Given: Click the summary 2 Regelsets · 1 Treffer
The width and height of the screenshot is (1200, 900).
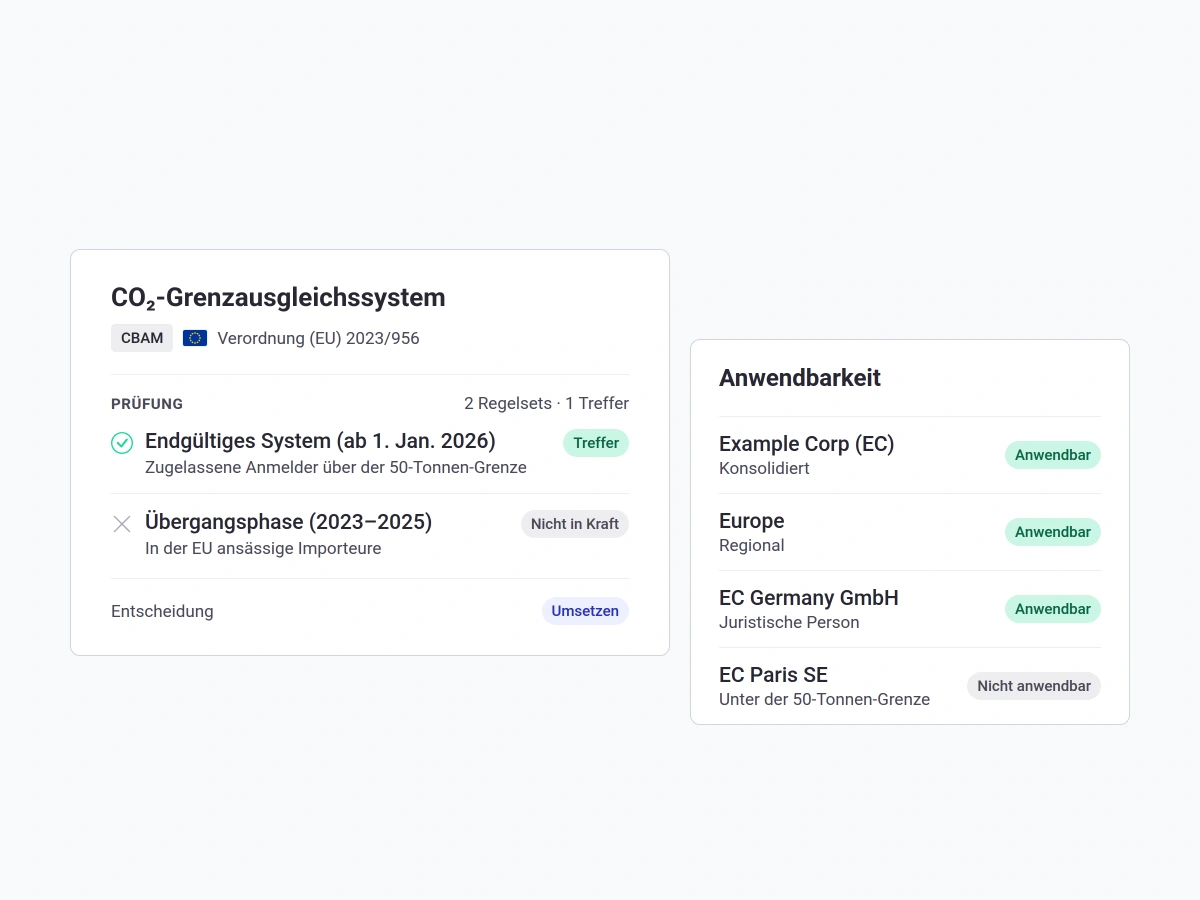Looking at the screenshot, I should [x=546, y=404].
